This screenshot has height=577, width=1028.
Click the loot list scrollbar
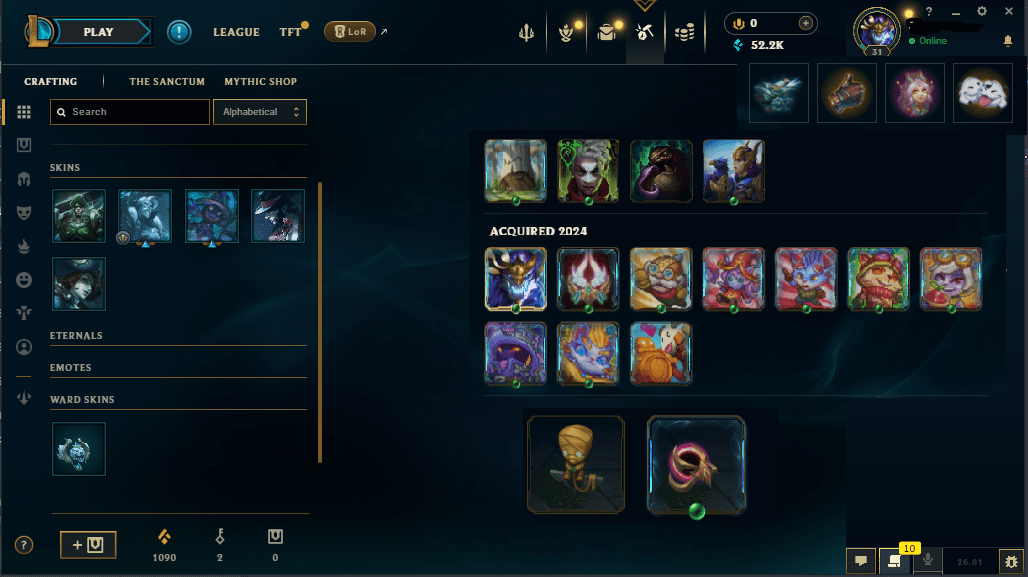[x=320, y=321]
